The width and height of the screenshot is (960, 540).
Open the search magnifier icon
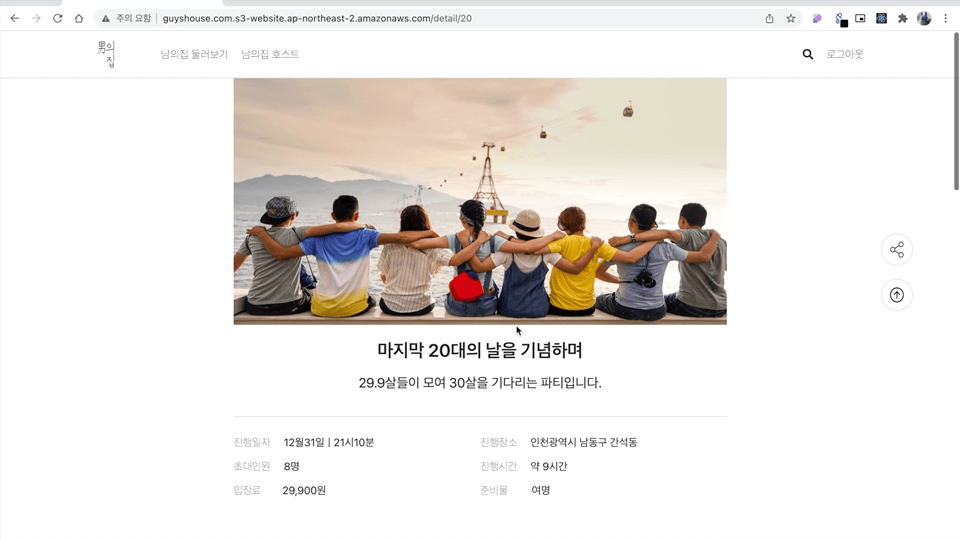coord(808,54)
